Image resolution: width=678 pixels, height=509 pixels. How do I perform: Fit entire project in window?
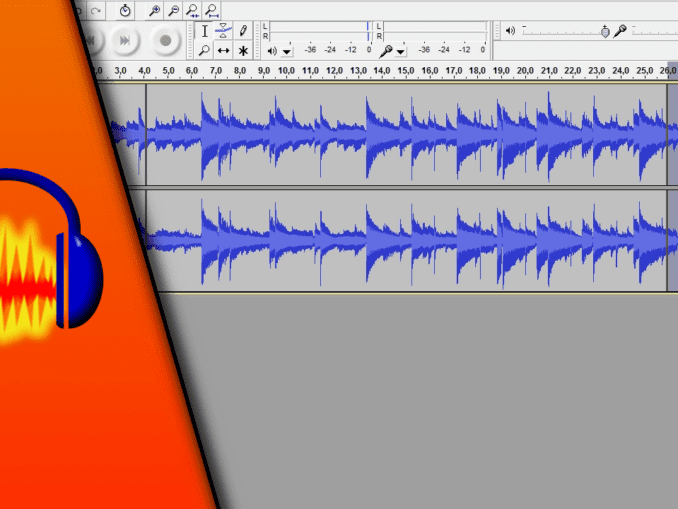click(x=212, y=10)
